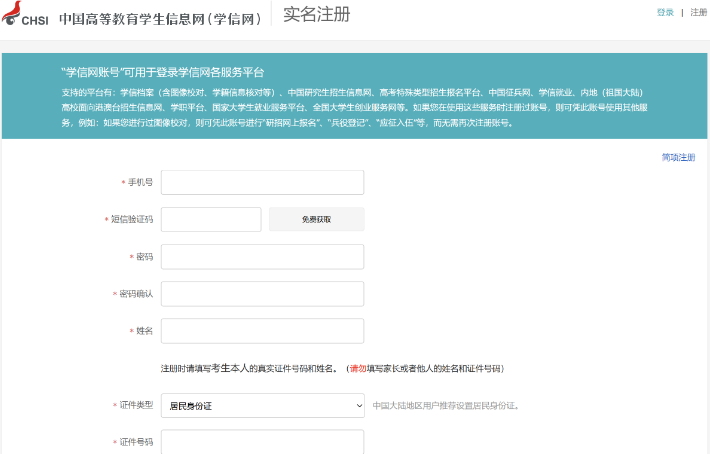Image resolution: width=710 pixels, height=454 pixels.
Task: Click the 注册时请填写考生本人 notice text
Action: (250, 368)
